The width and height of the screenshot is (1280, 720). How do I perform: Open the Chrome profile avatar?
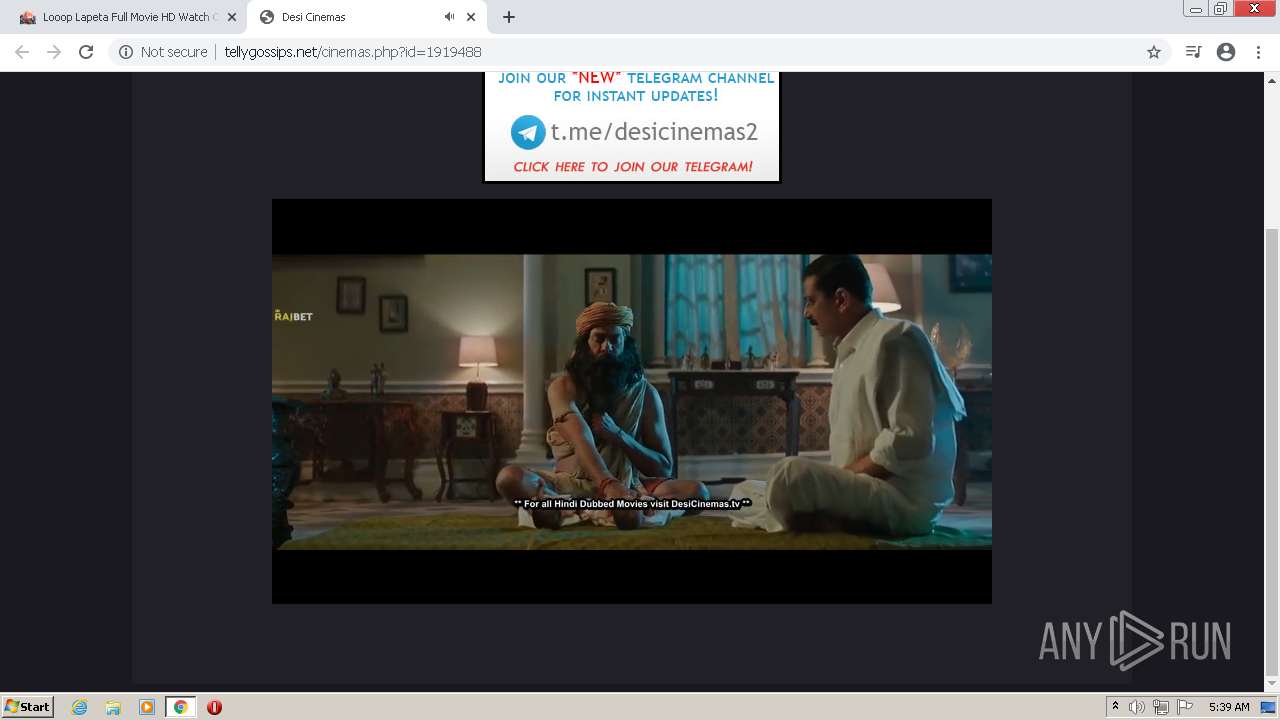[1226, 52]
